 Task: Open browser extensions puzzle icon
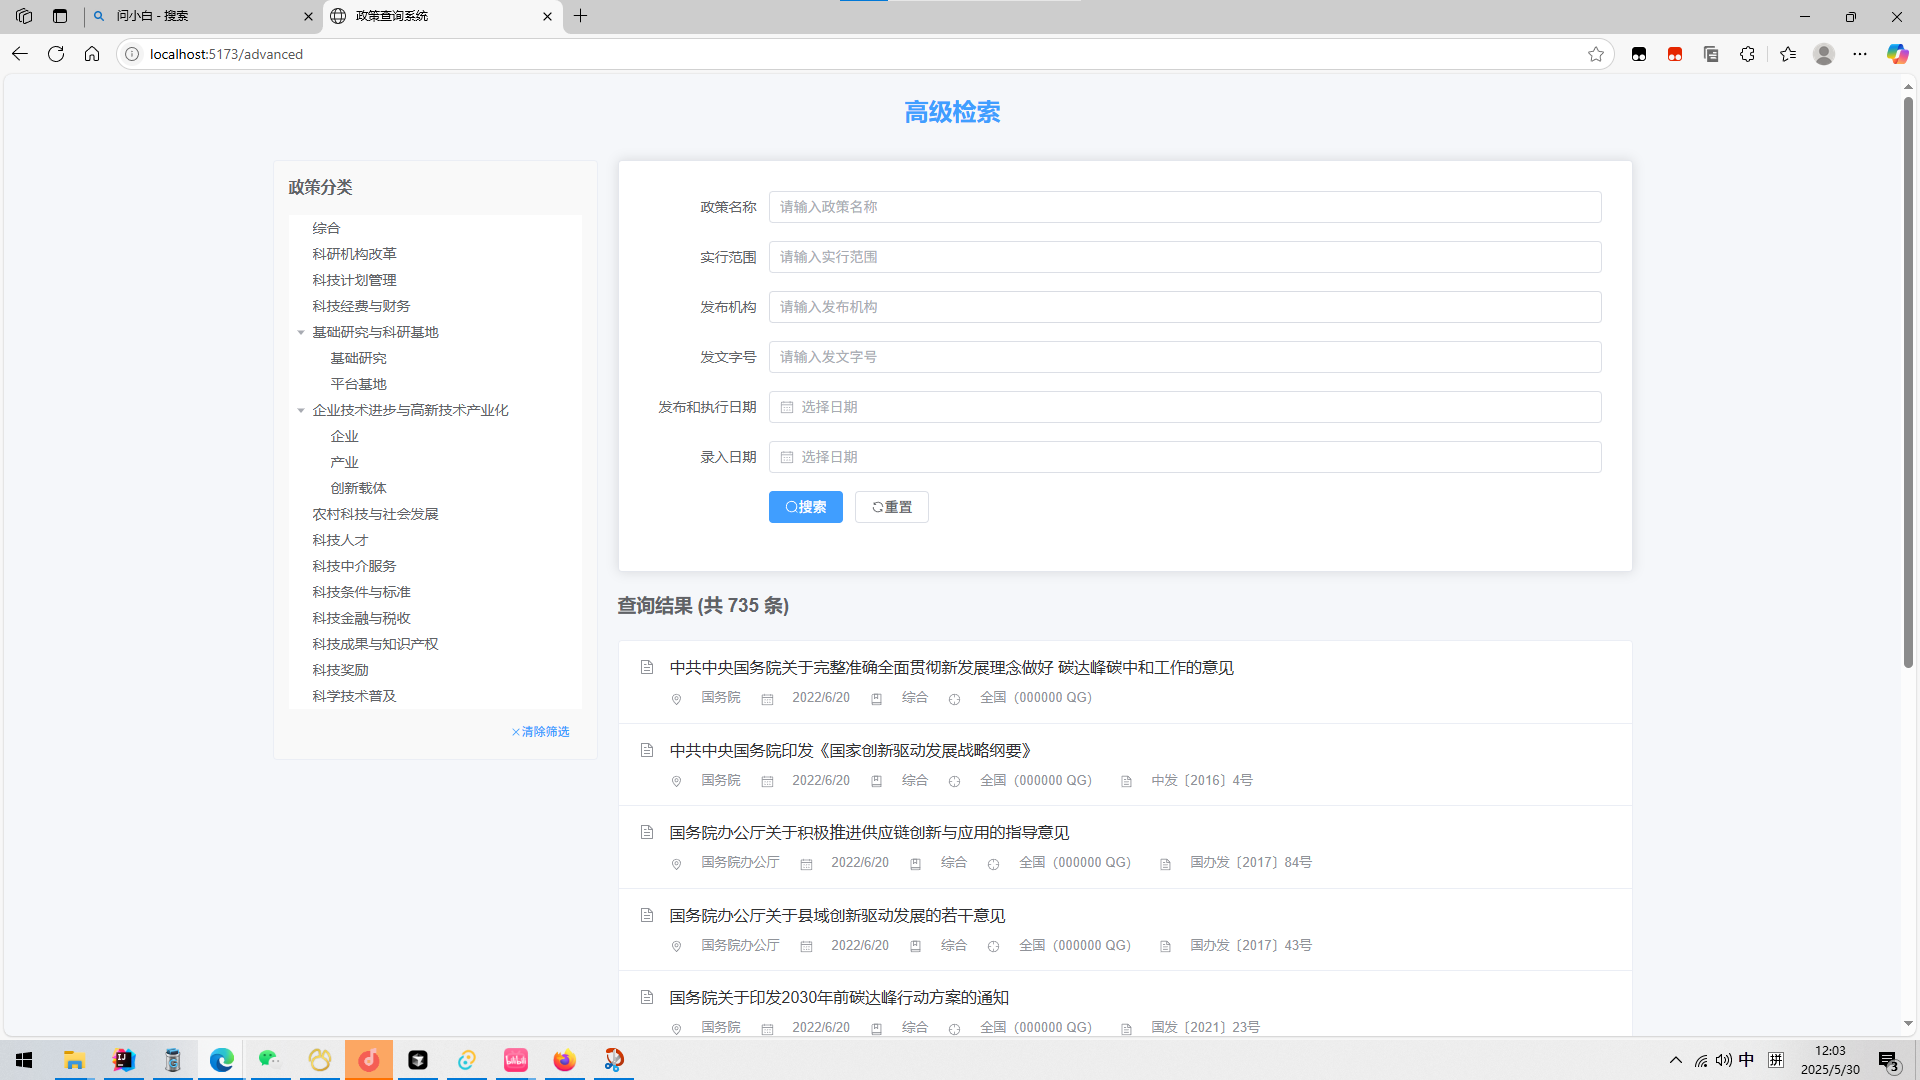(x=1747, y=54)
